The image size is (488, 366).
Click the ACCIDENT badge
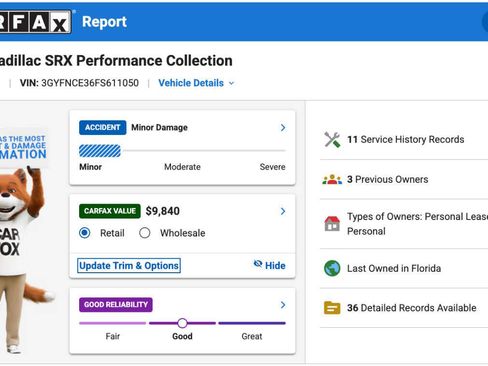point(103,127)
